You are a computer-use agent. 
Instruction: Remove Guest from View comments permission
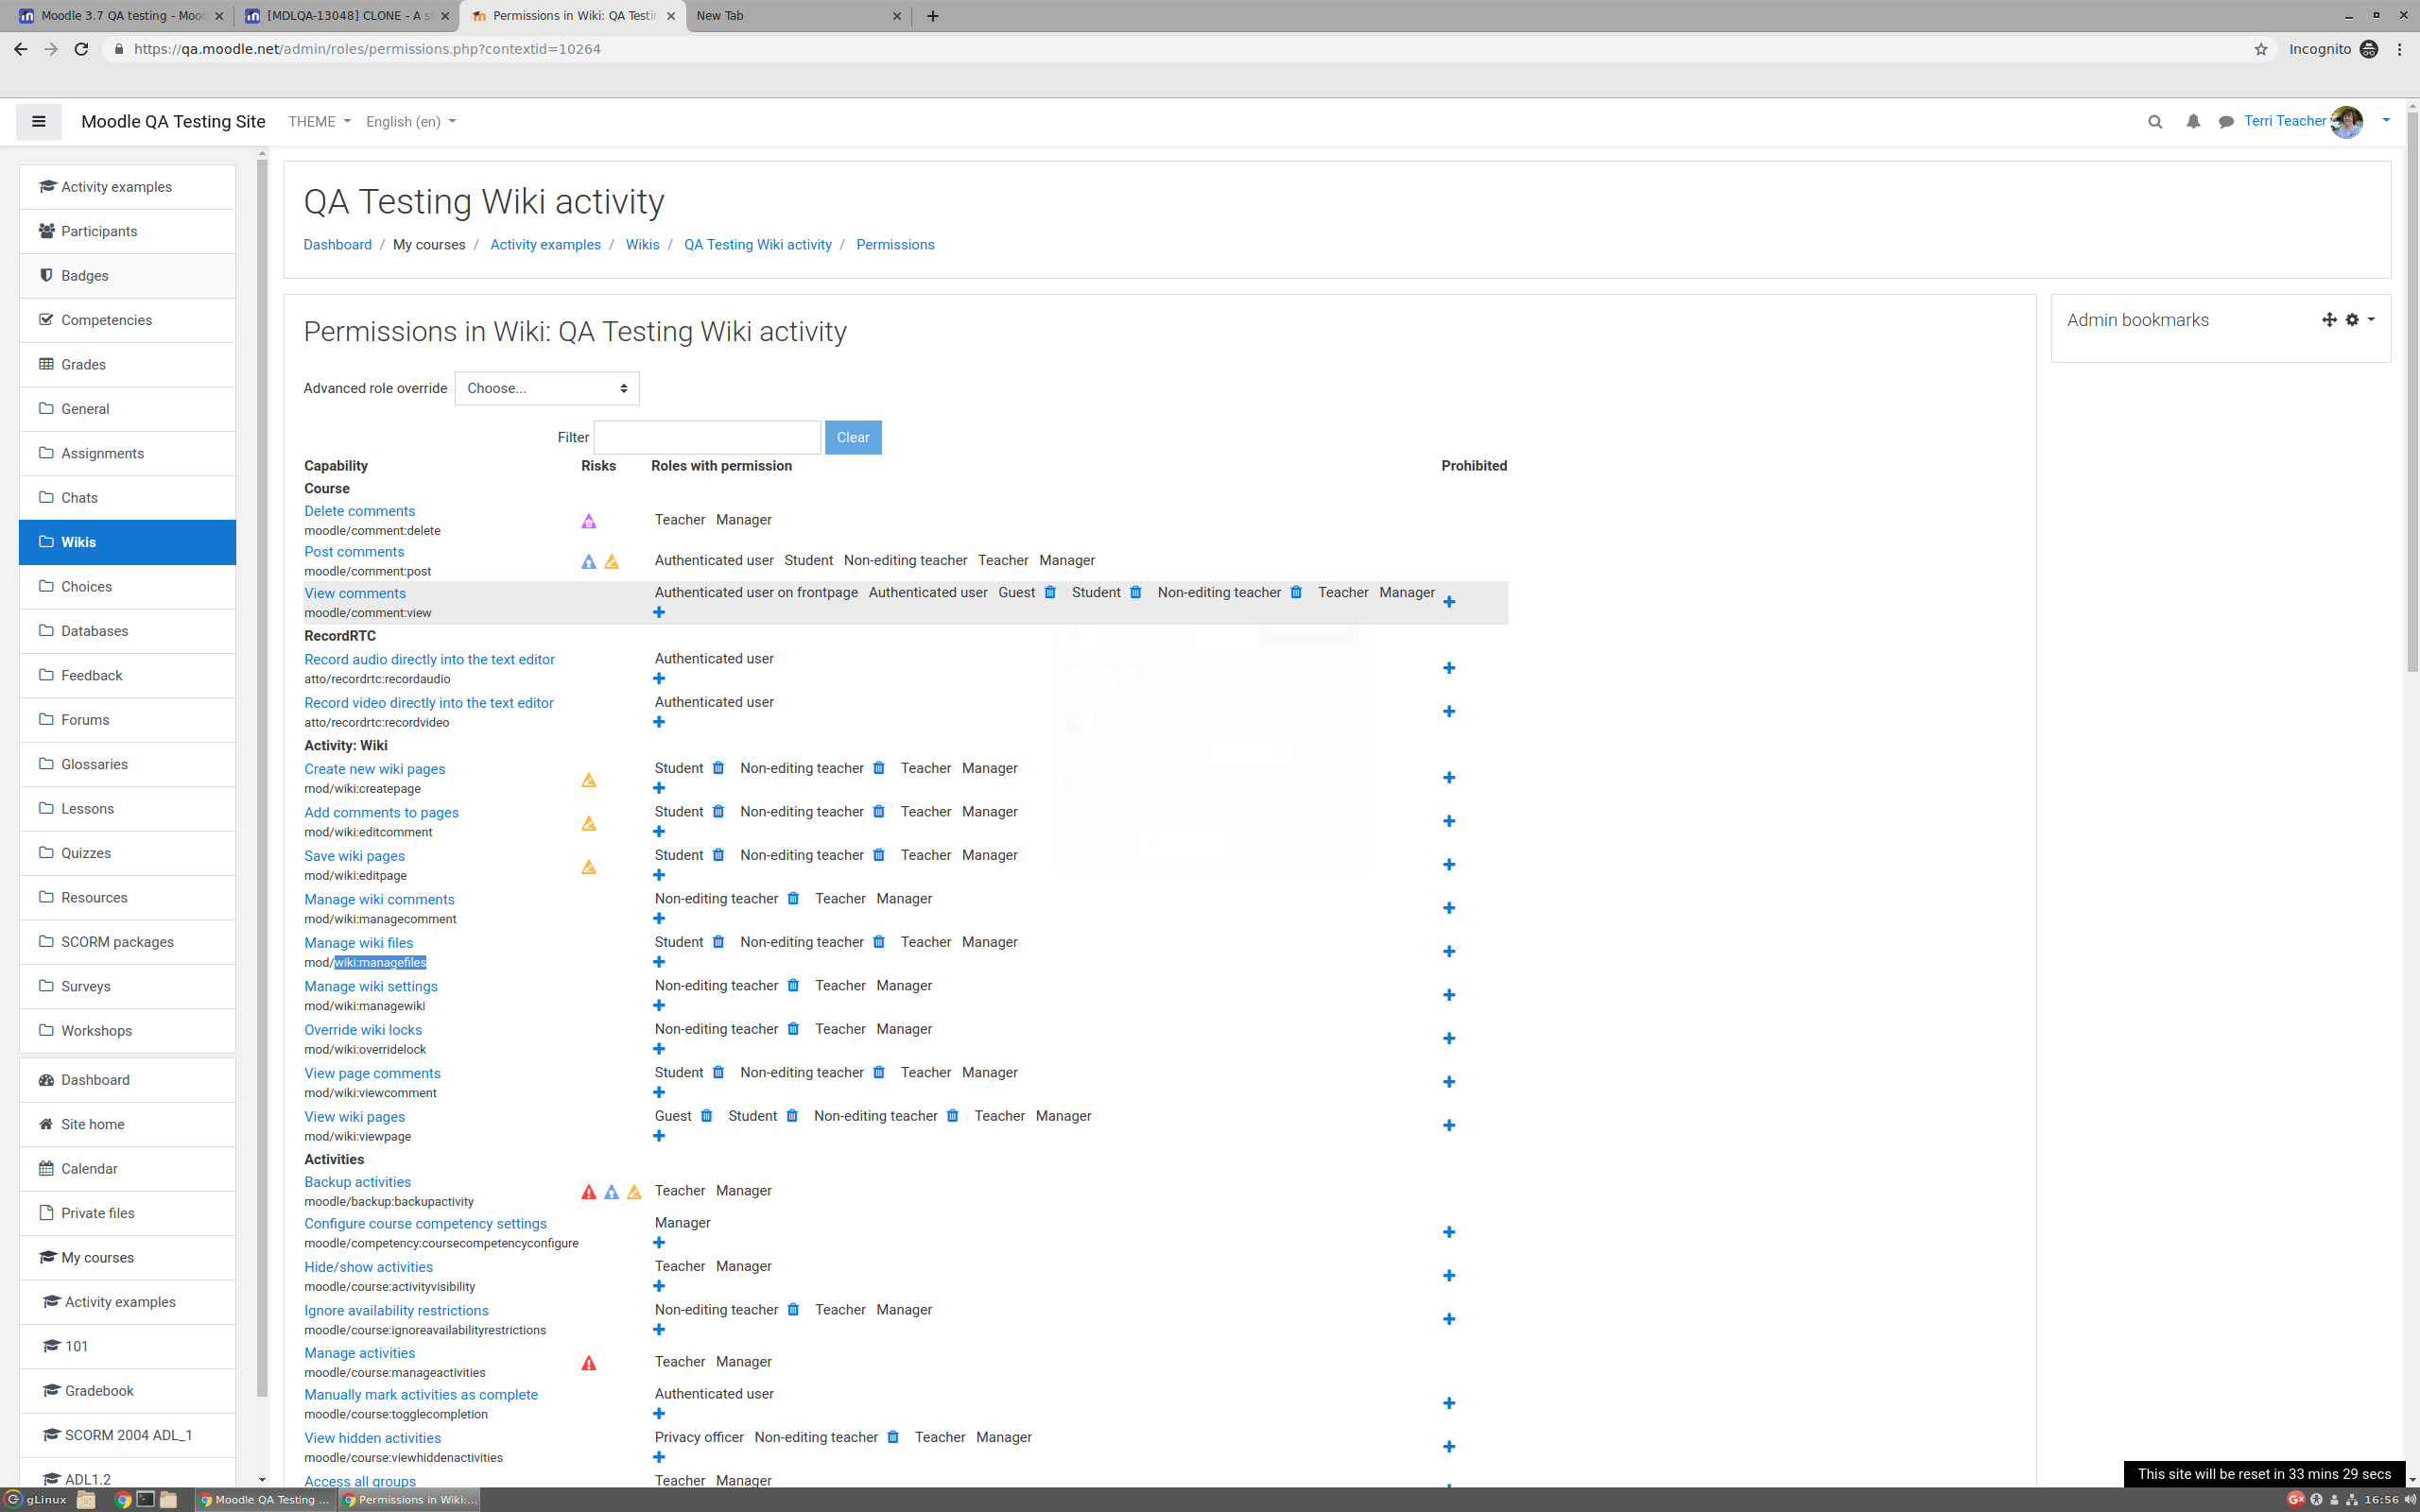point(1050,592)
